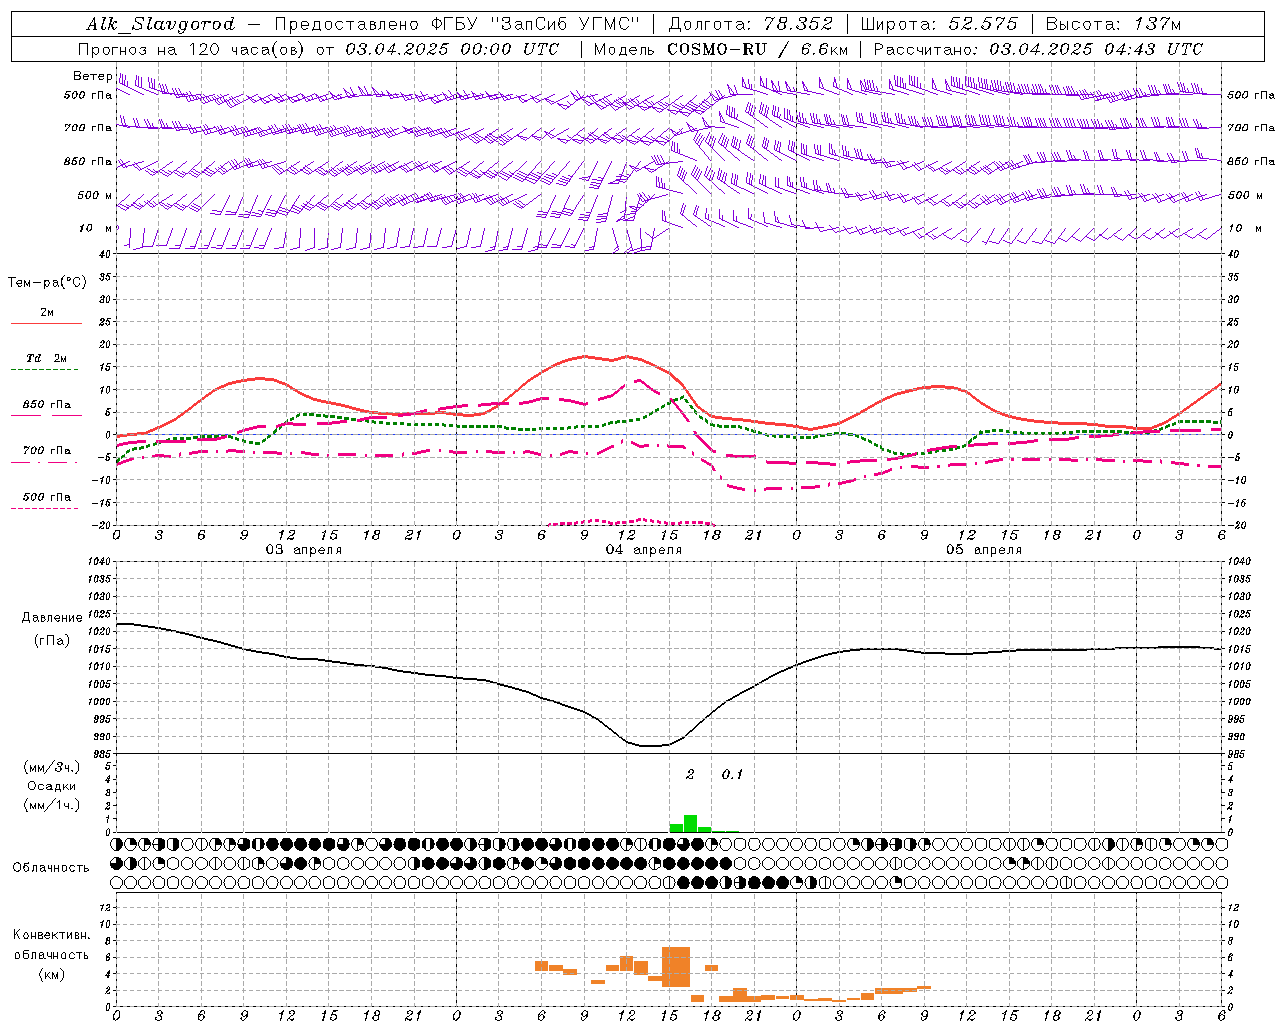This screenshot has width=1280, height=1024.
Task: Click the station name Alk_Slavgorod
Action: click(x=161, y=24)
